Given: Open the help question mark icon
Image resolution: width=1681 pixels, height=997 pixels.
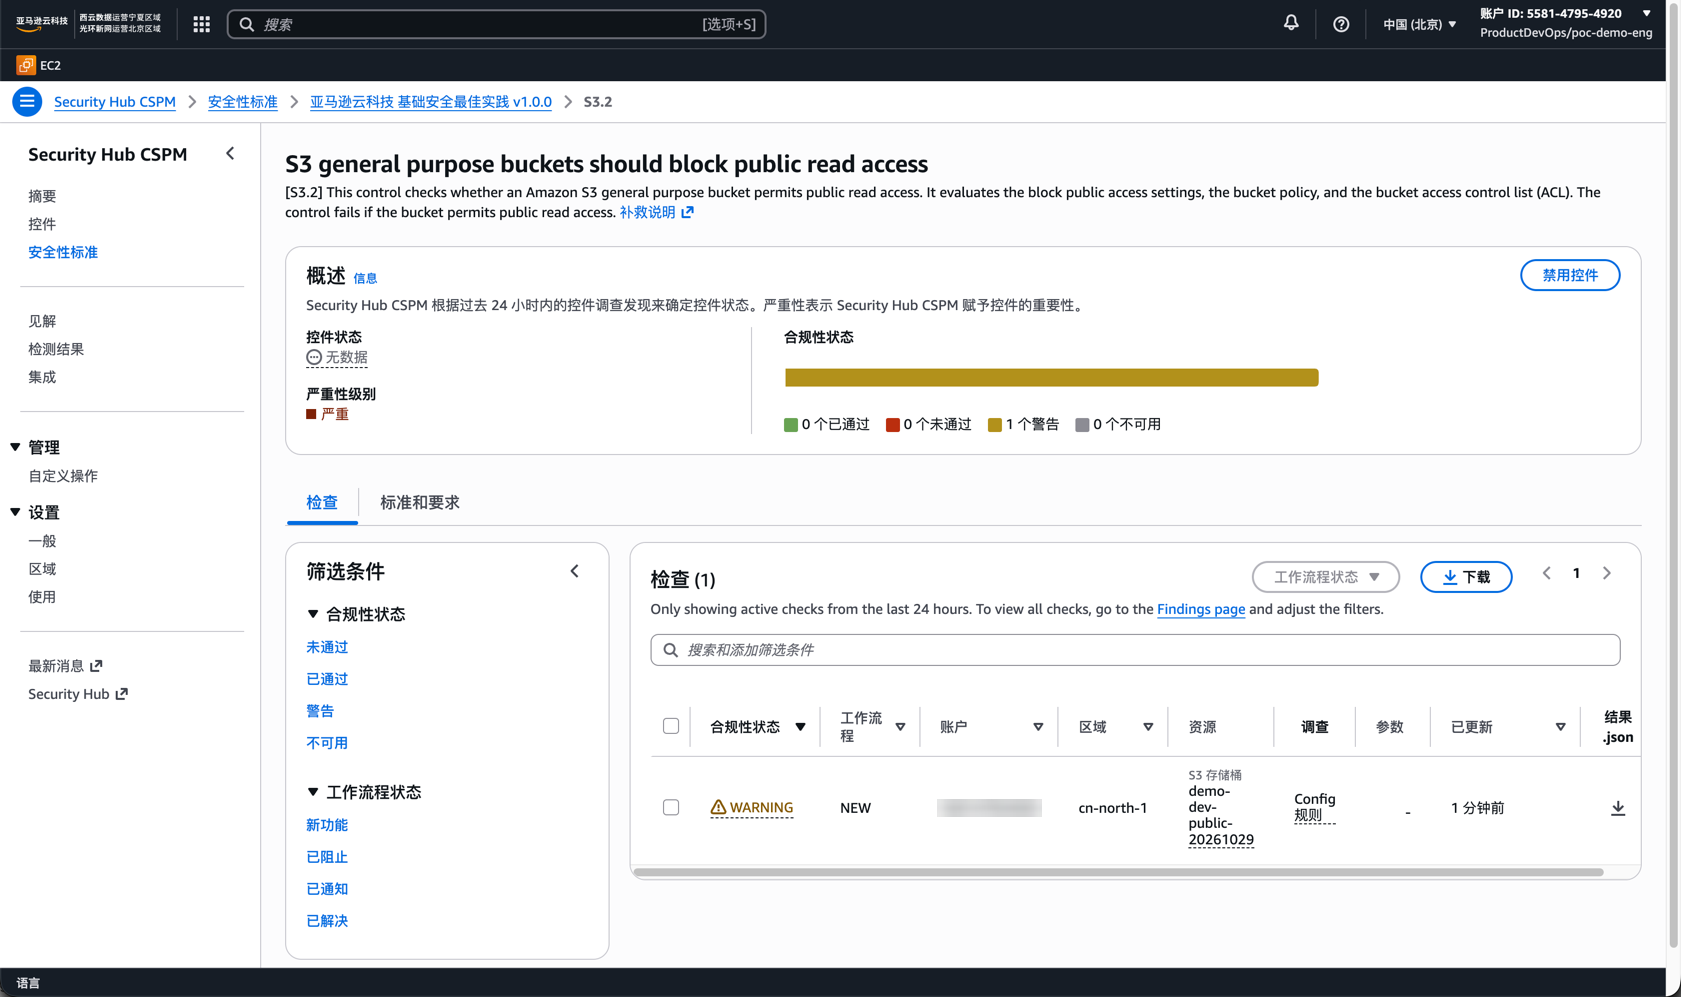Looking at the screenshot, I should click(x=1341, y=24).
